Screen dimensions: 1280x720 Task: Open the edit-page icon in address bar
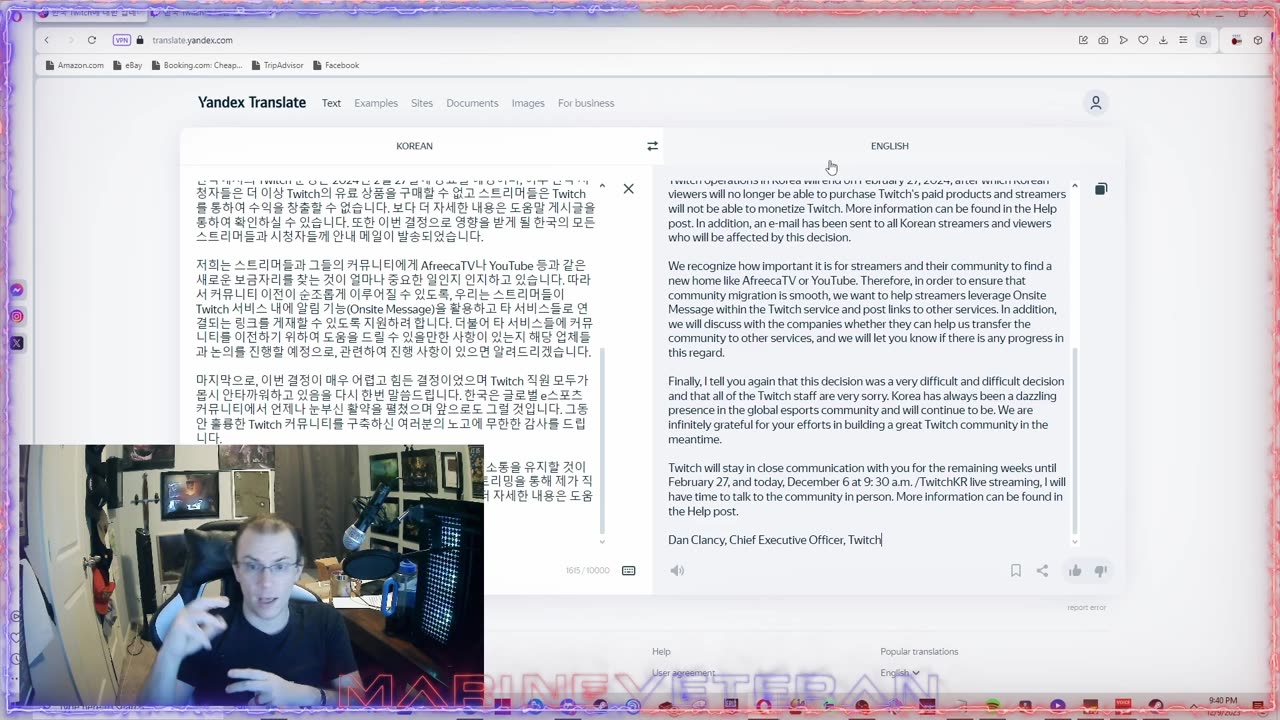pyautogui.click(x=1083, y=40)
